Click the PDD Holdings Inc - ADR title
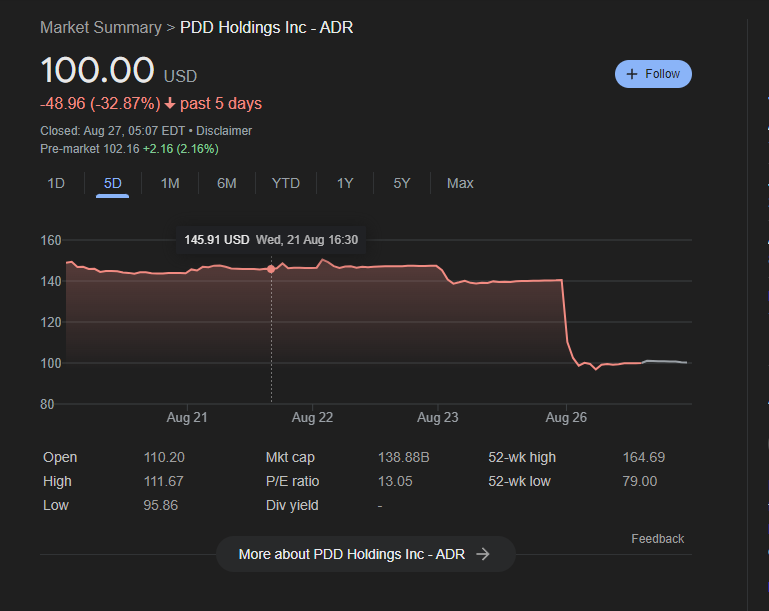Image resolution: width=769 pixels, height=611 pixels. 266,27
